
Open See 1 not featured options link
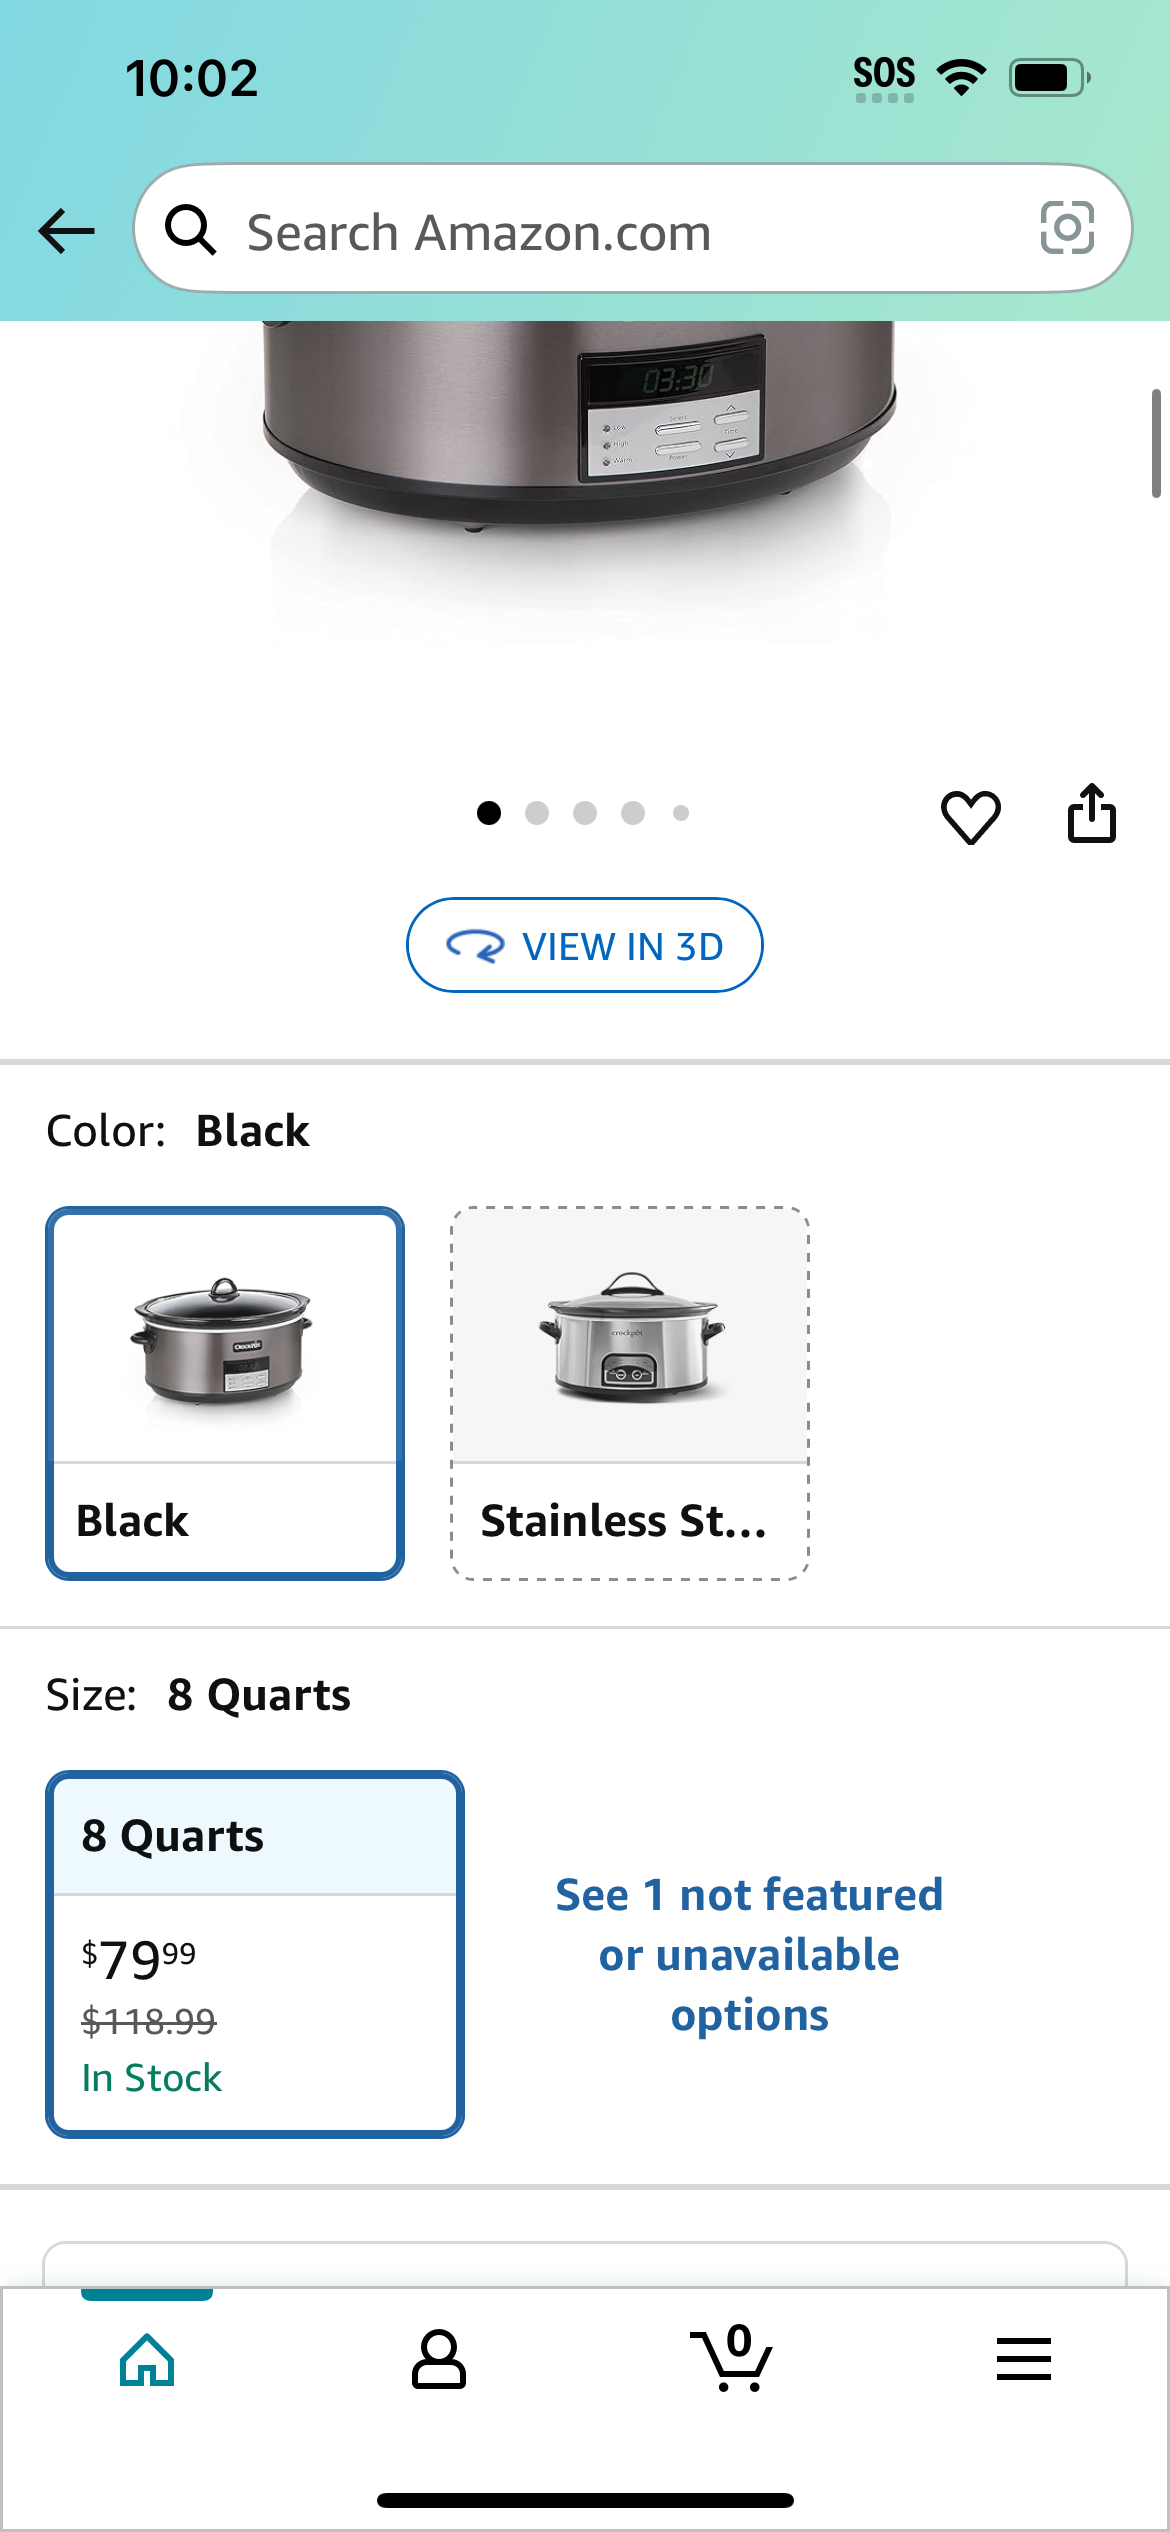[x=749, y=1954]
